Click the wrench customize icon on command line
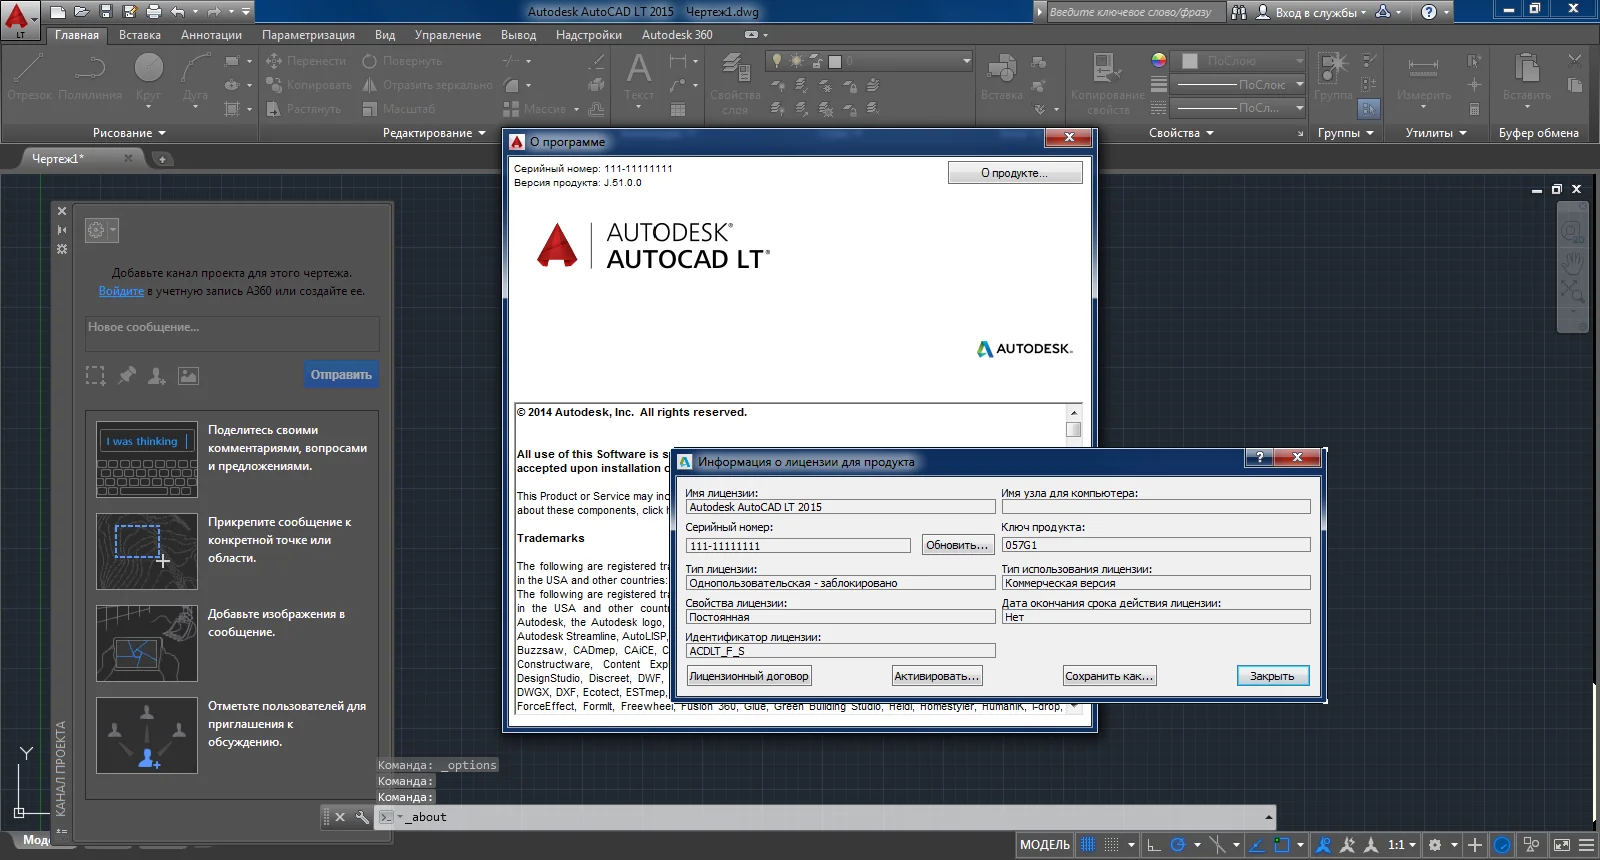Image resolution: width=1600 pixels, height=860 pixels. point(362,817)
